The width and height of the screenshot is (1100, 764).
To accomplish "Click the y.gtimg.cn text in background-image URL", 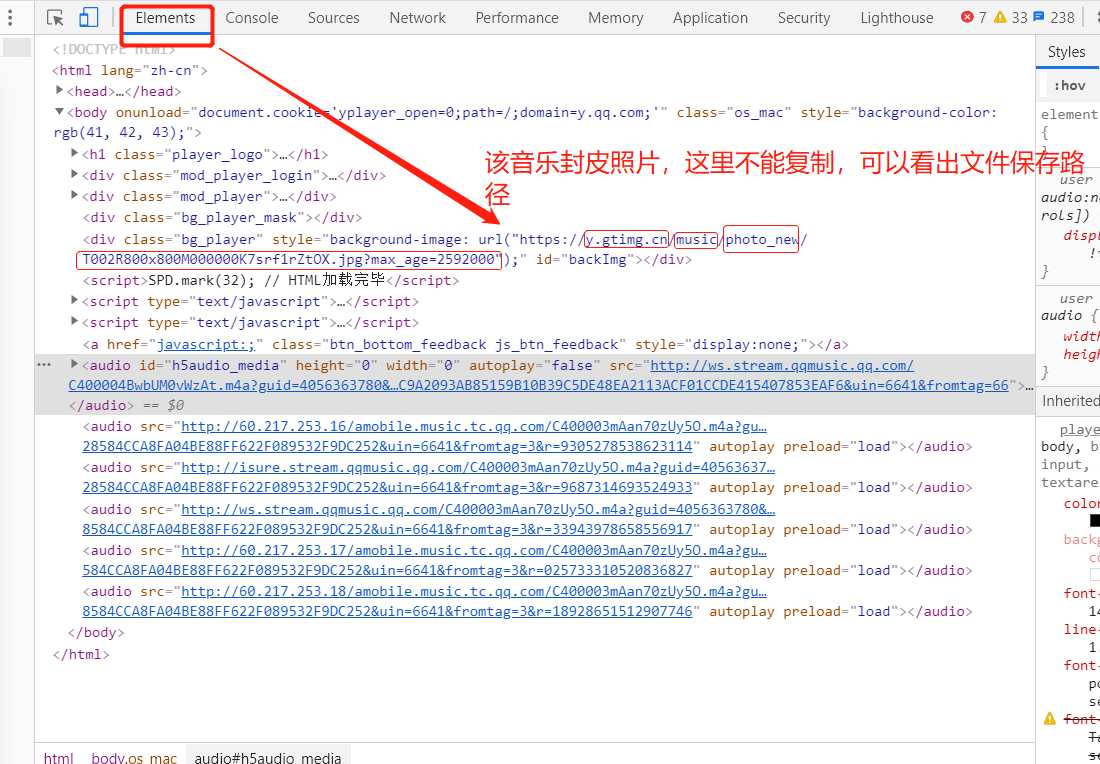I will click(x=627, y=239).
